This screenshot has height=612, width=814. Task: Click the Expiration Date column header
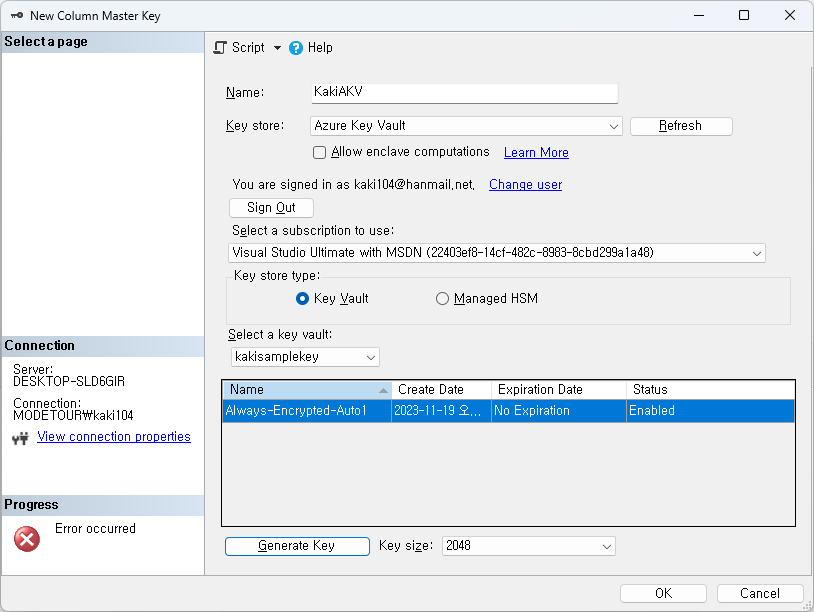point(559,390)
